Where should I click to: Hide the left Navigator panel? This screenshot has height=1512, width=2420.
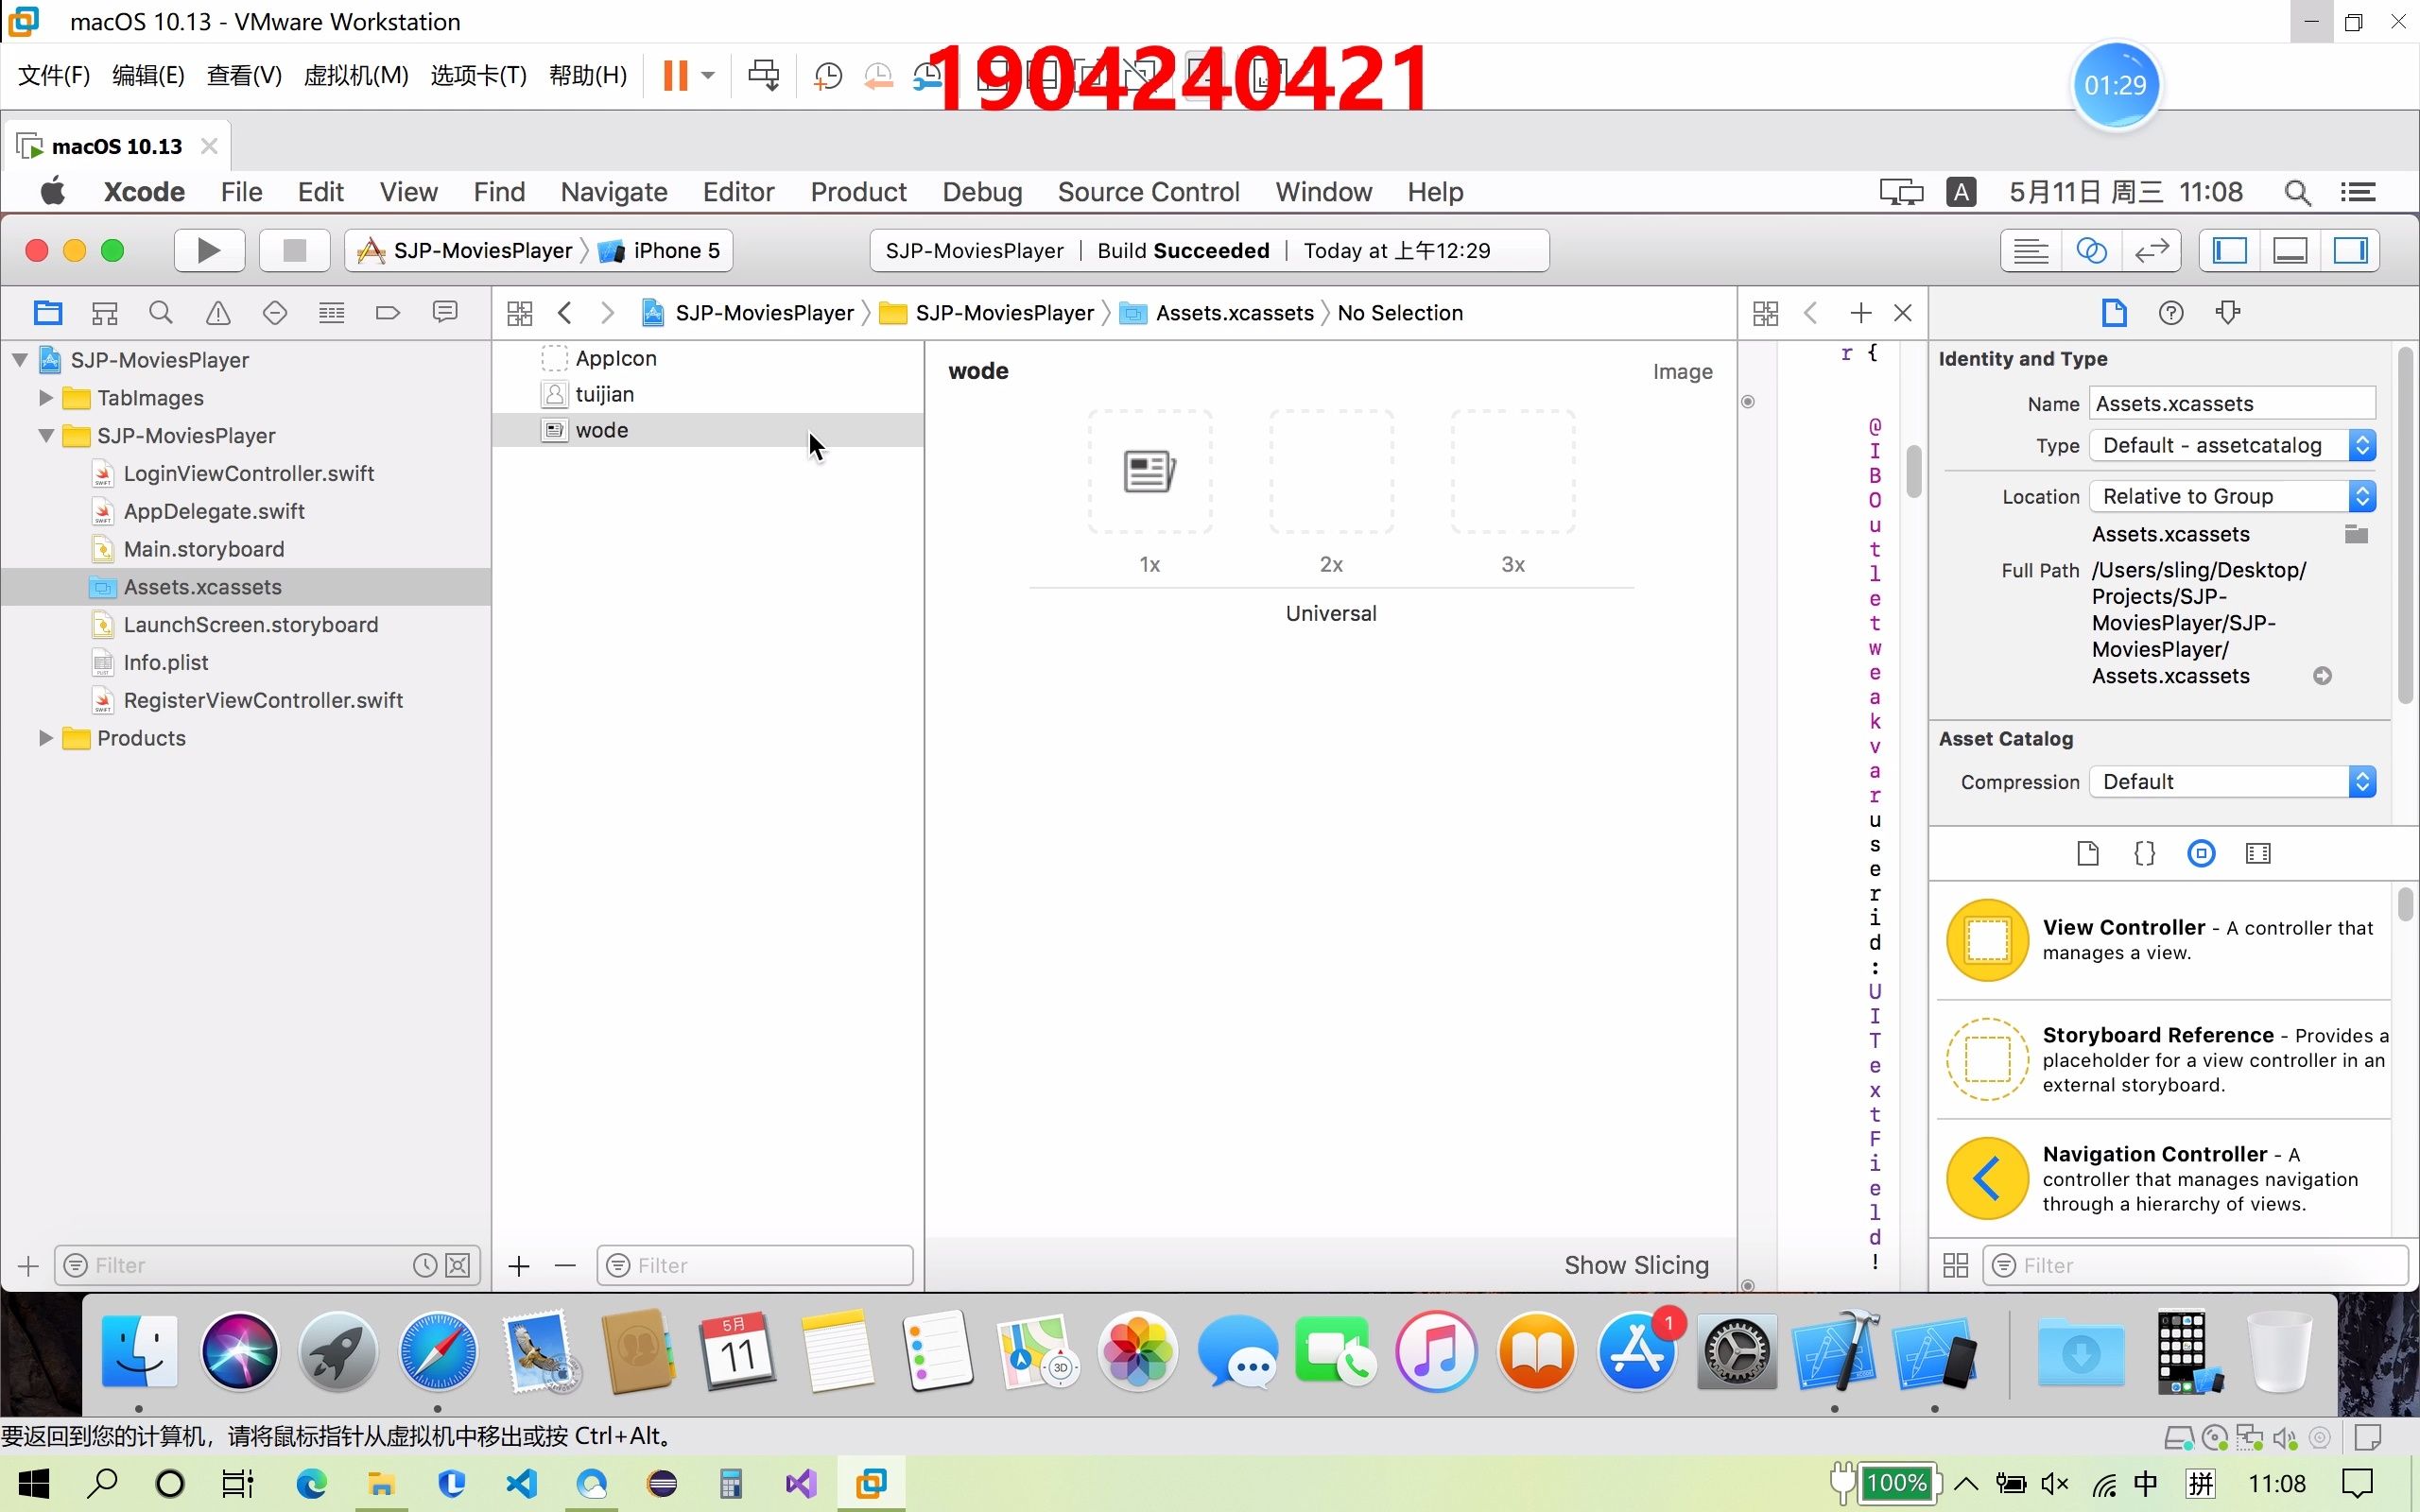point(2230,250)
